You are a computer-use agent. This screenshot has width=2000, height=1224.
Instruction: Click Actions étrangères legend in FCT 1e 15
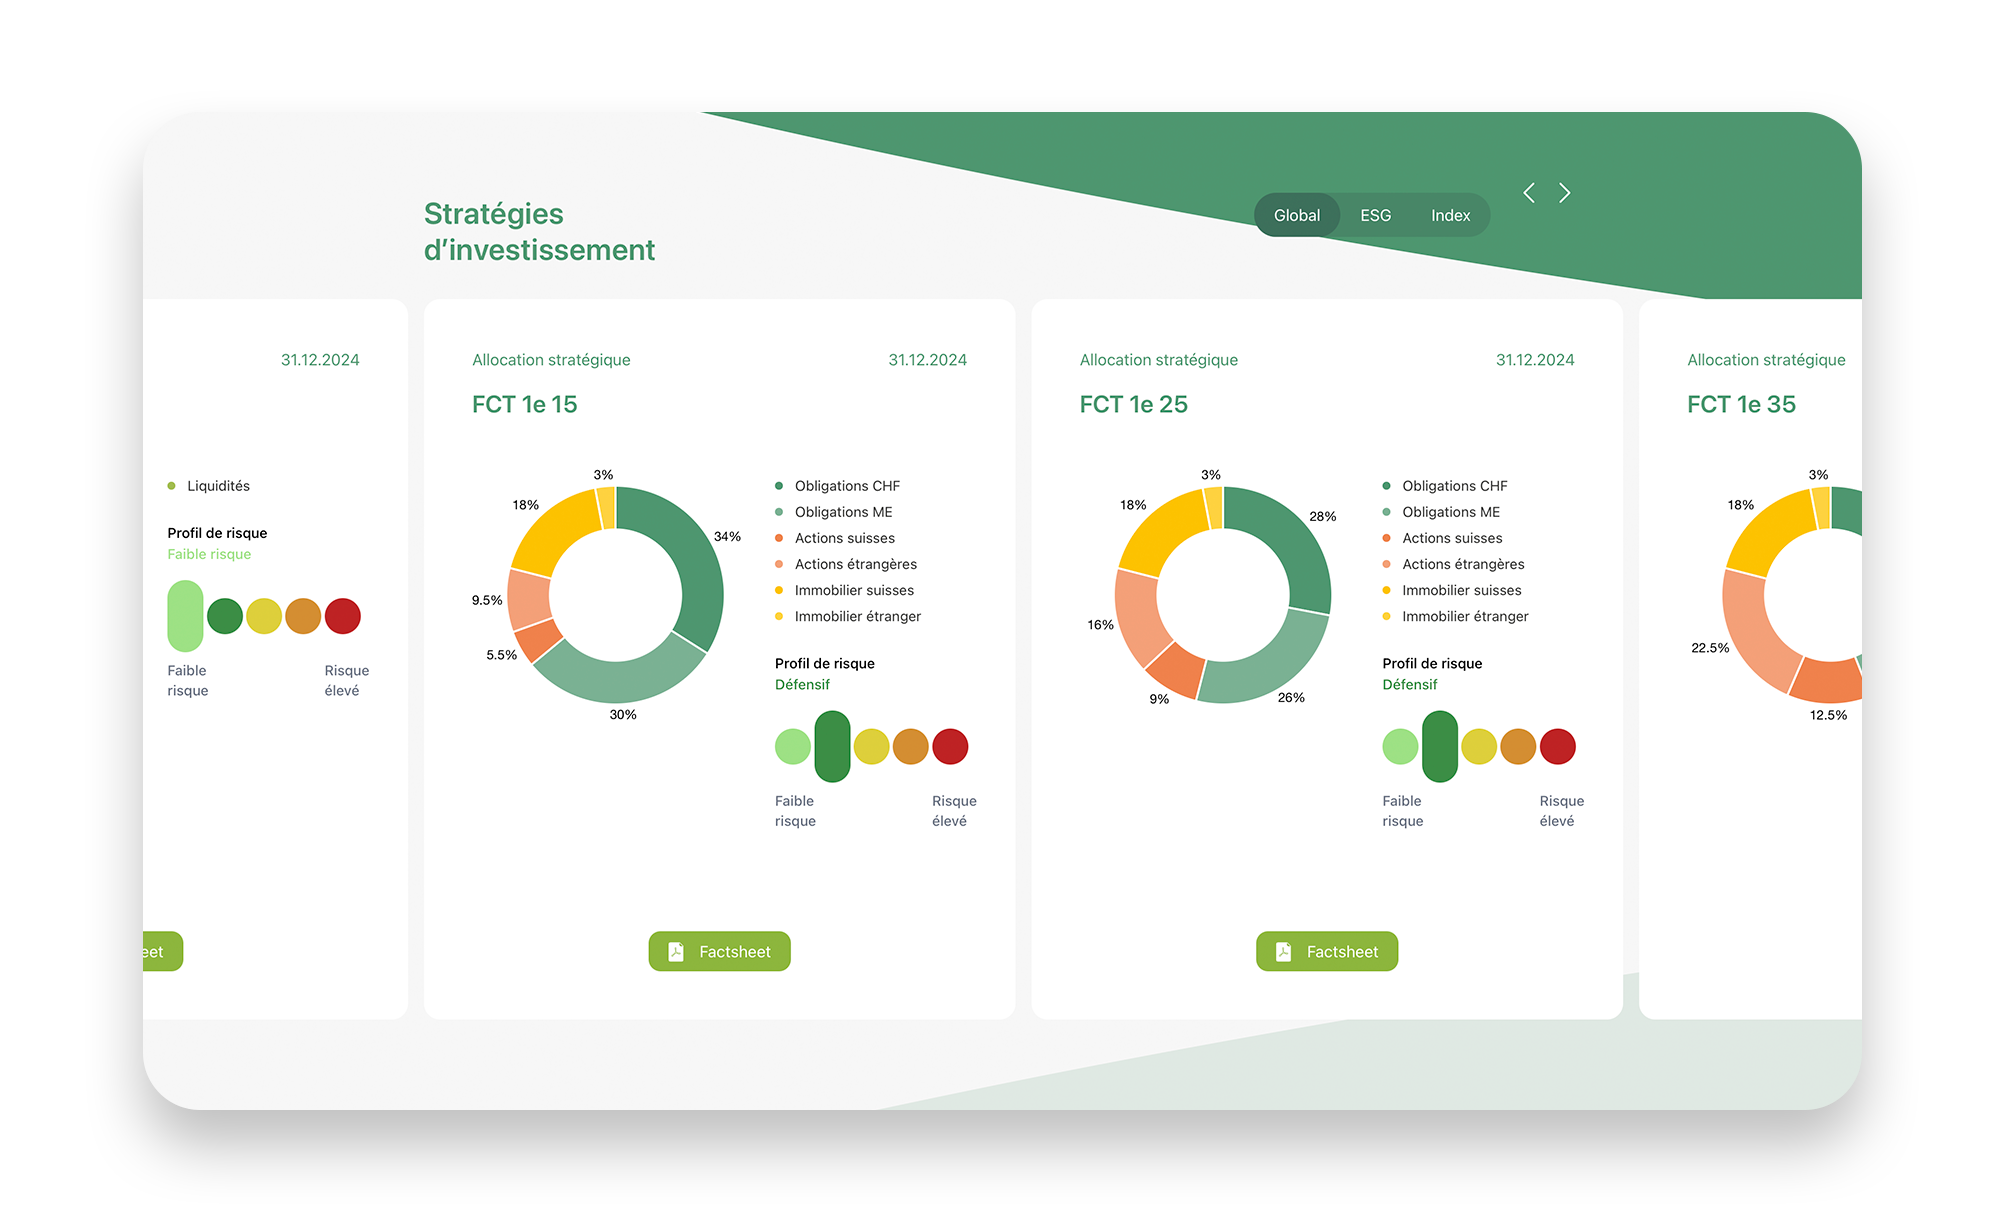click(846, 564)
